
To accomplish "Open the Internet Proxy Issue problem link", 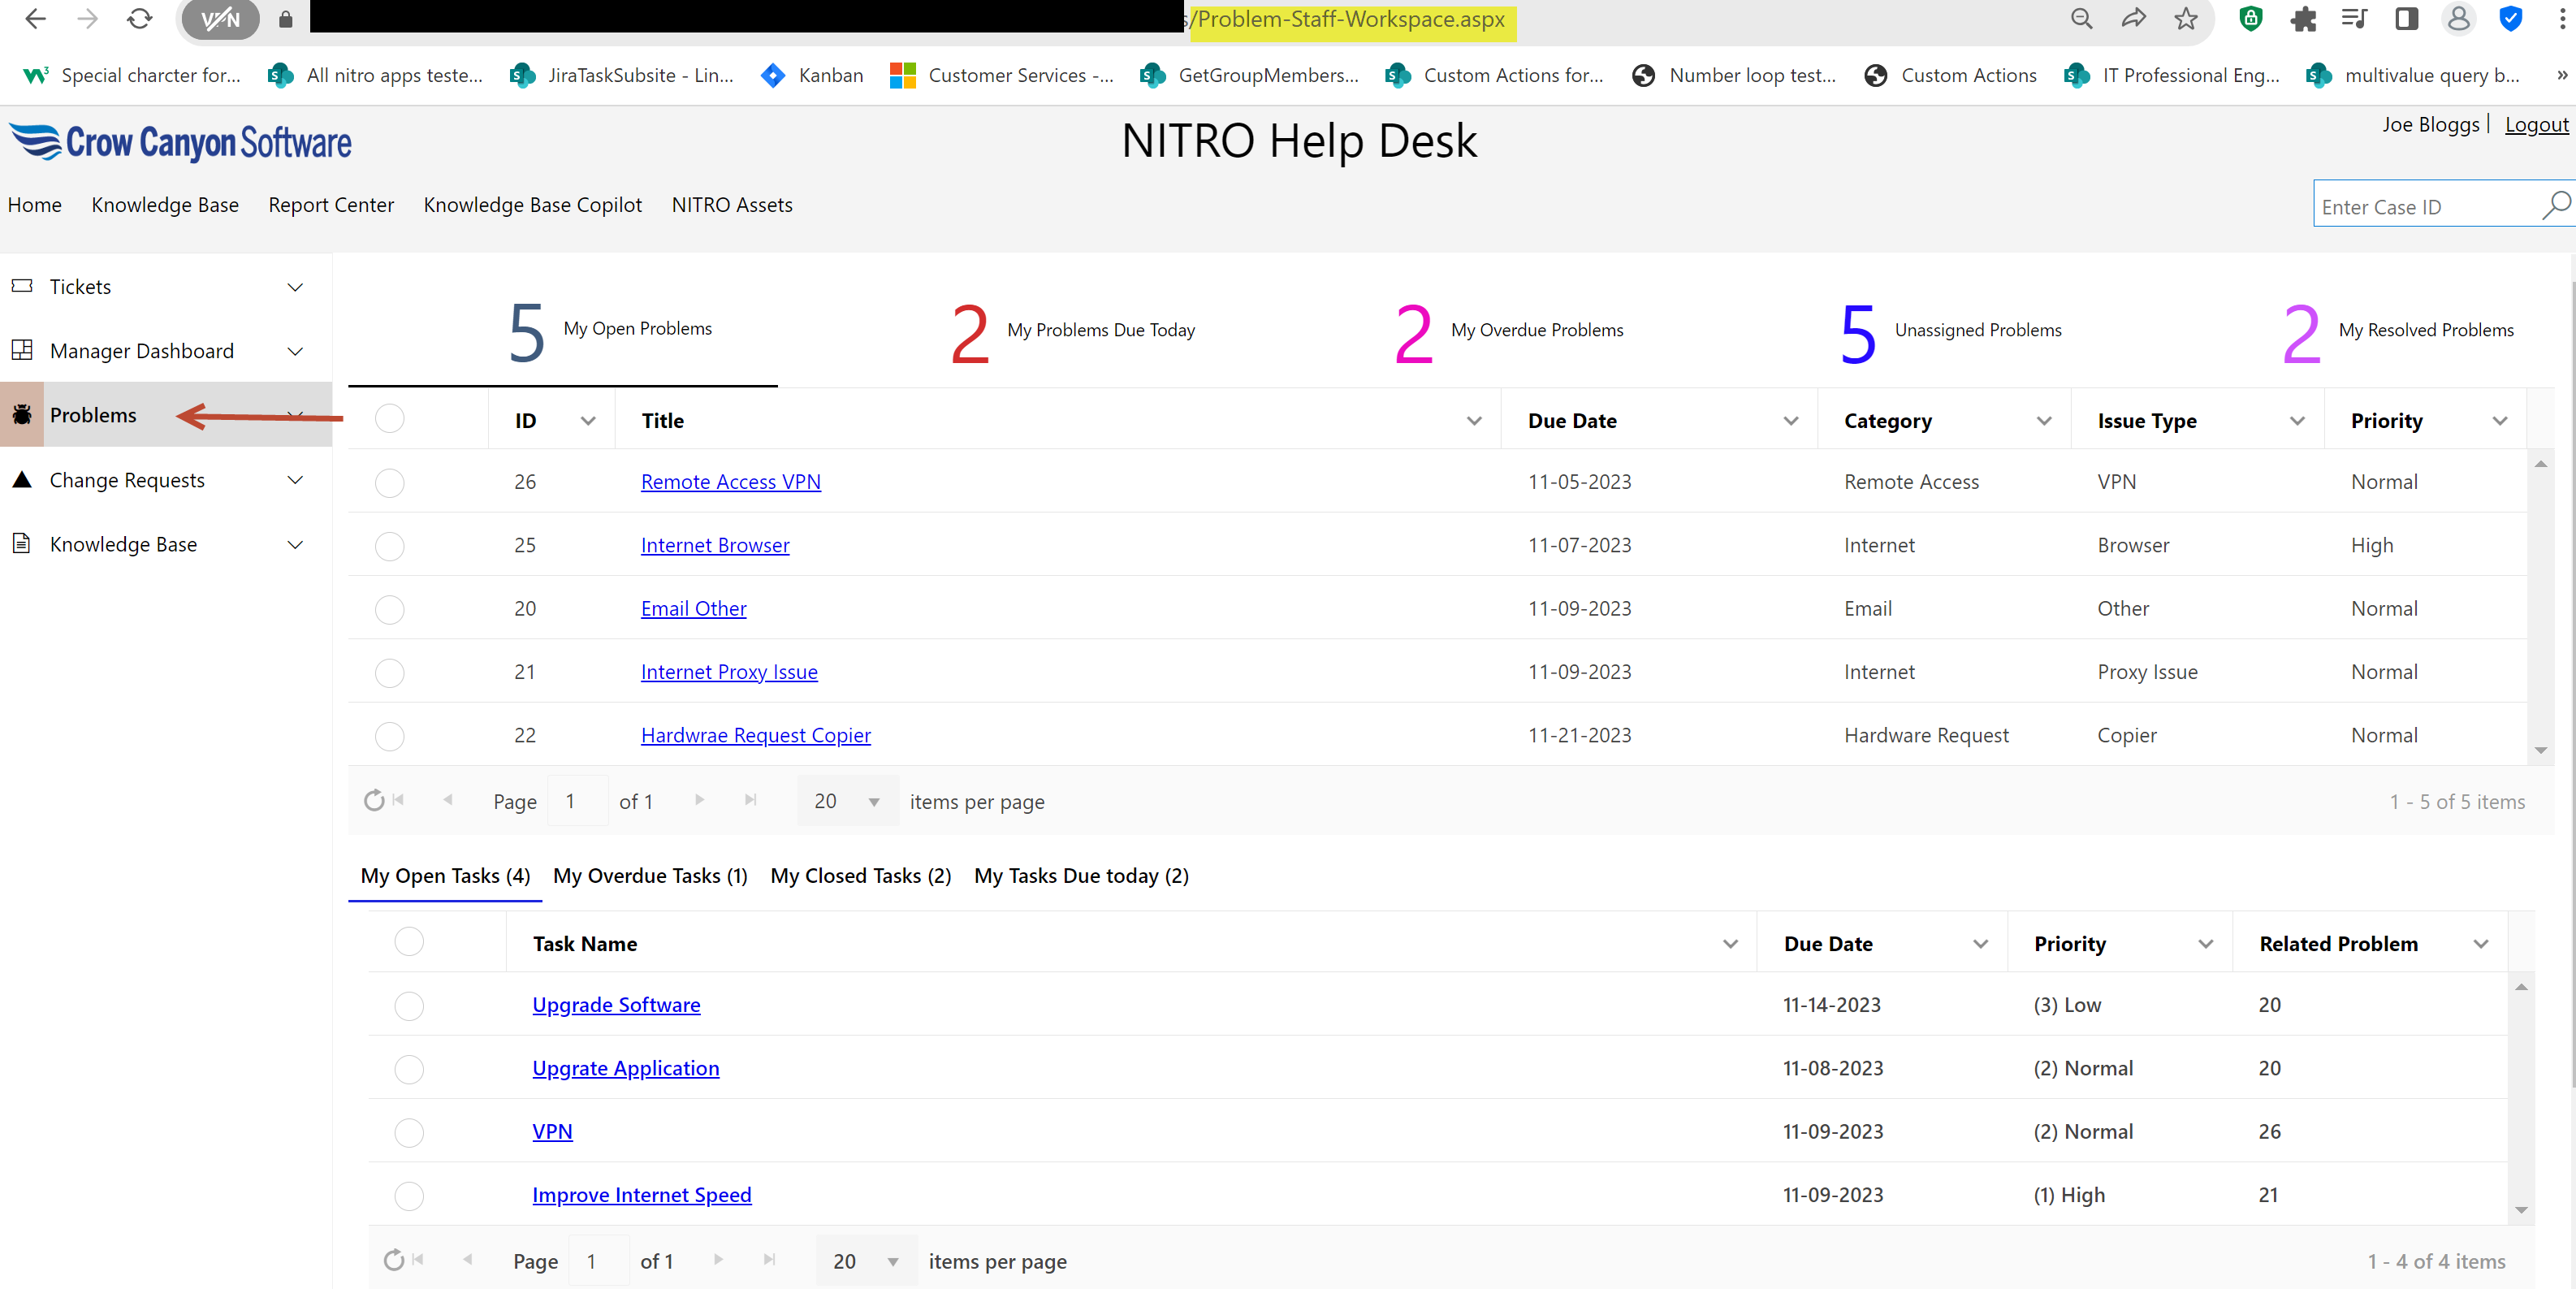I will coord(729,672).
